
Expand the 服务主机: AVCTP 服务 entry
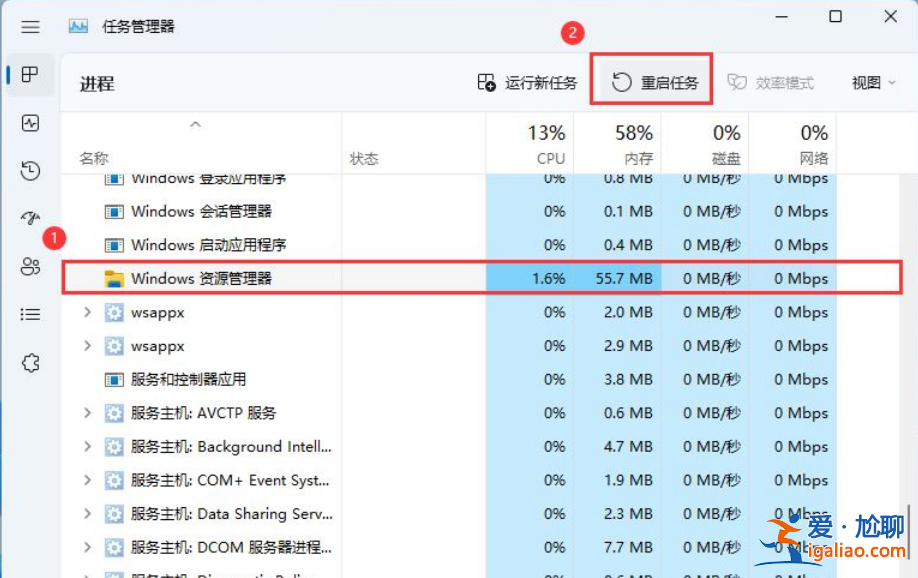[85, 413]
